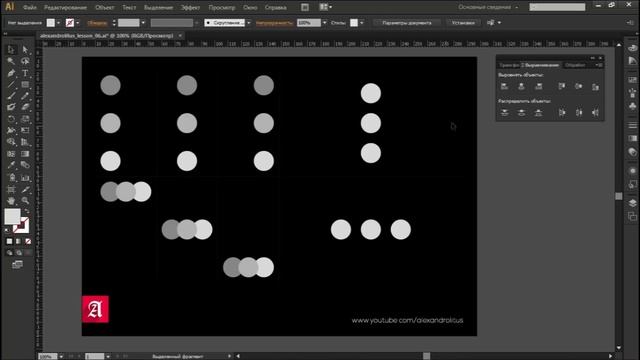Select the Rotate tool

11,119
